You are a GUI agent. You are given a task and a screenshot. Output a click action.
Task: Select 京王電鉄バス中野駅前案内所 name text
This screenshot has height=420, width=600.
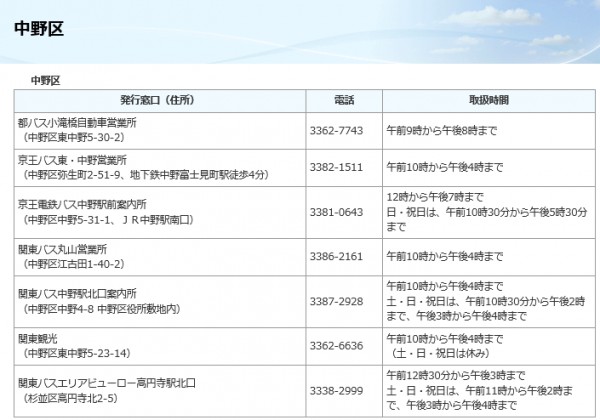coord(82,205)
